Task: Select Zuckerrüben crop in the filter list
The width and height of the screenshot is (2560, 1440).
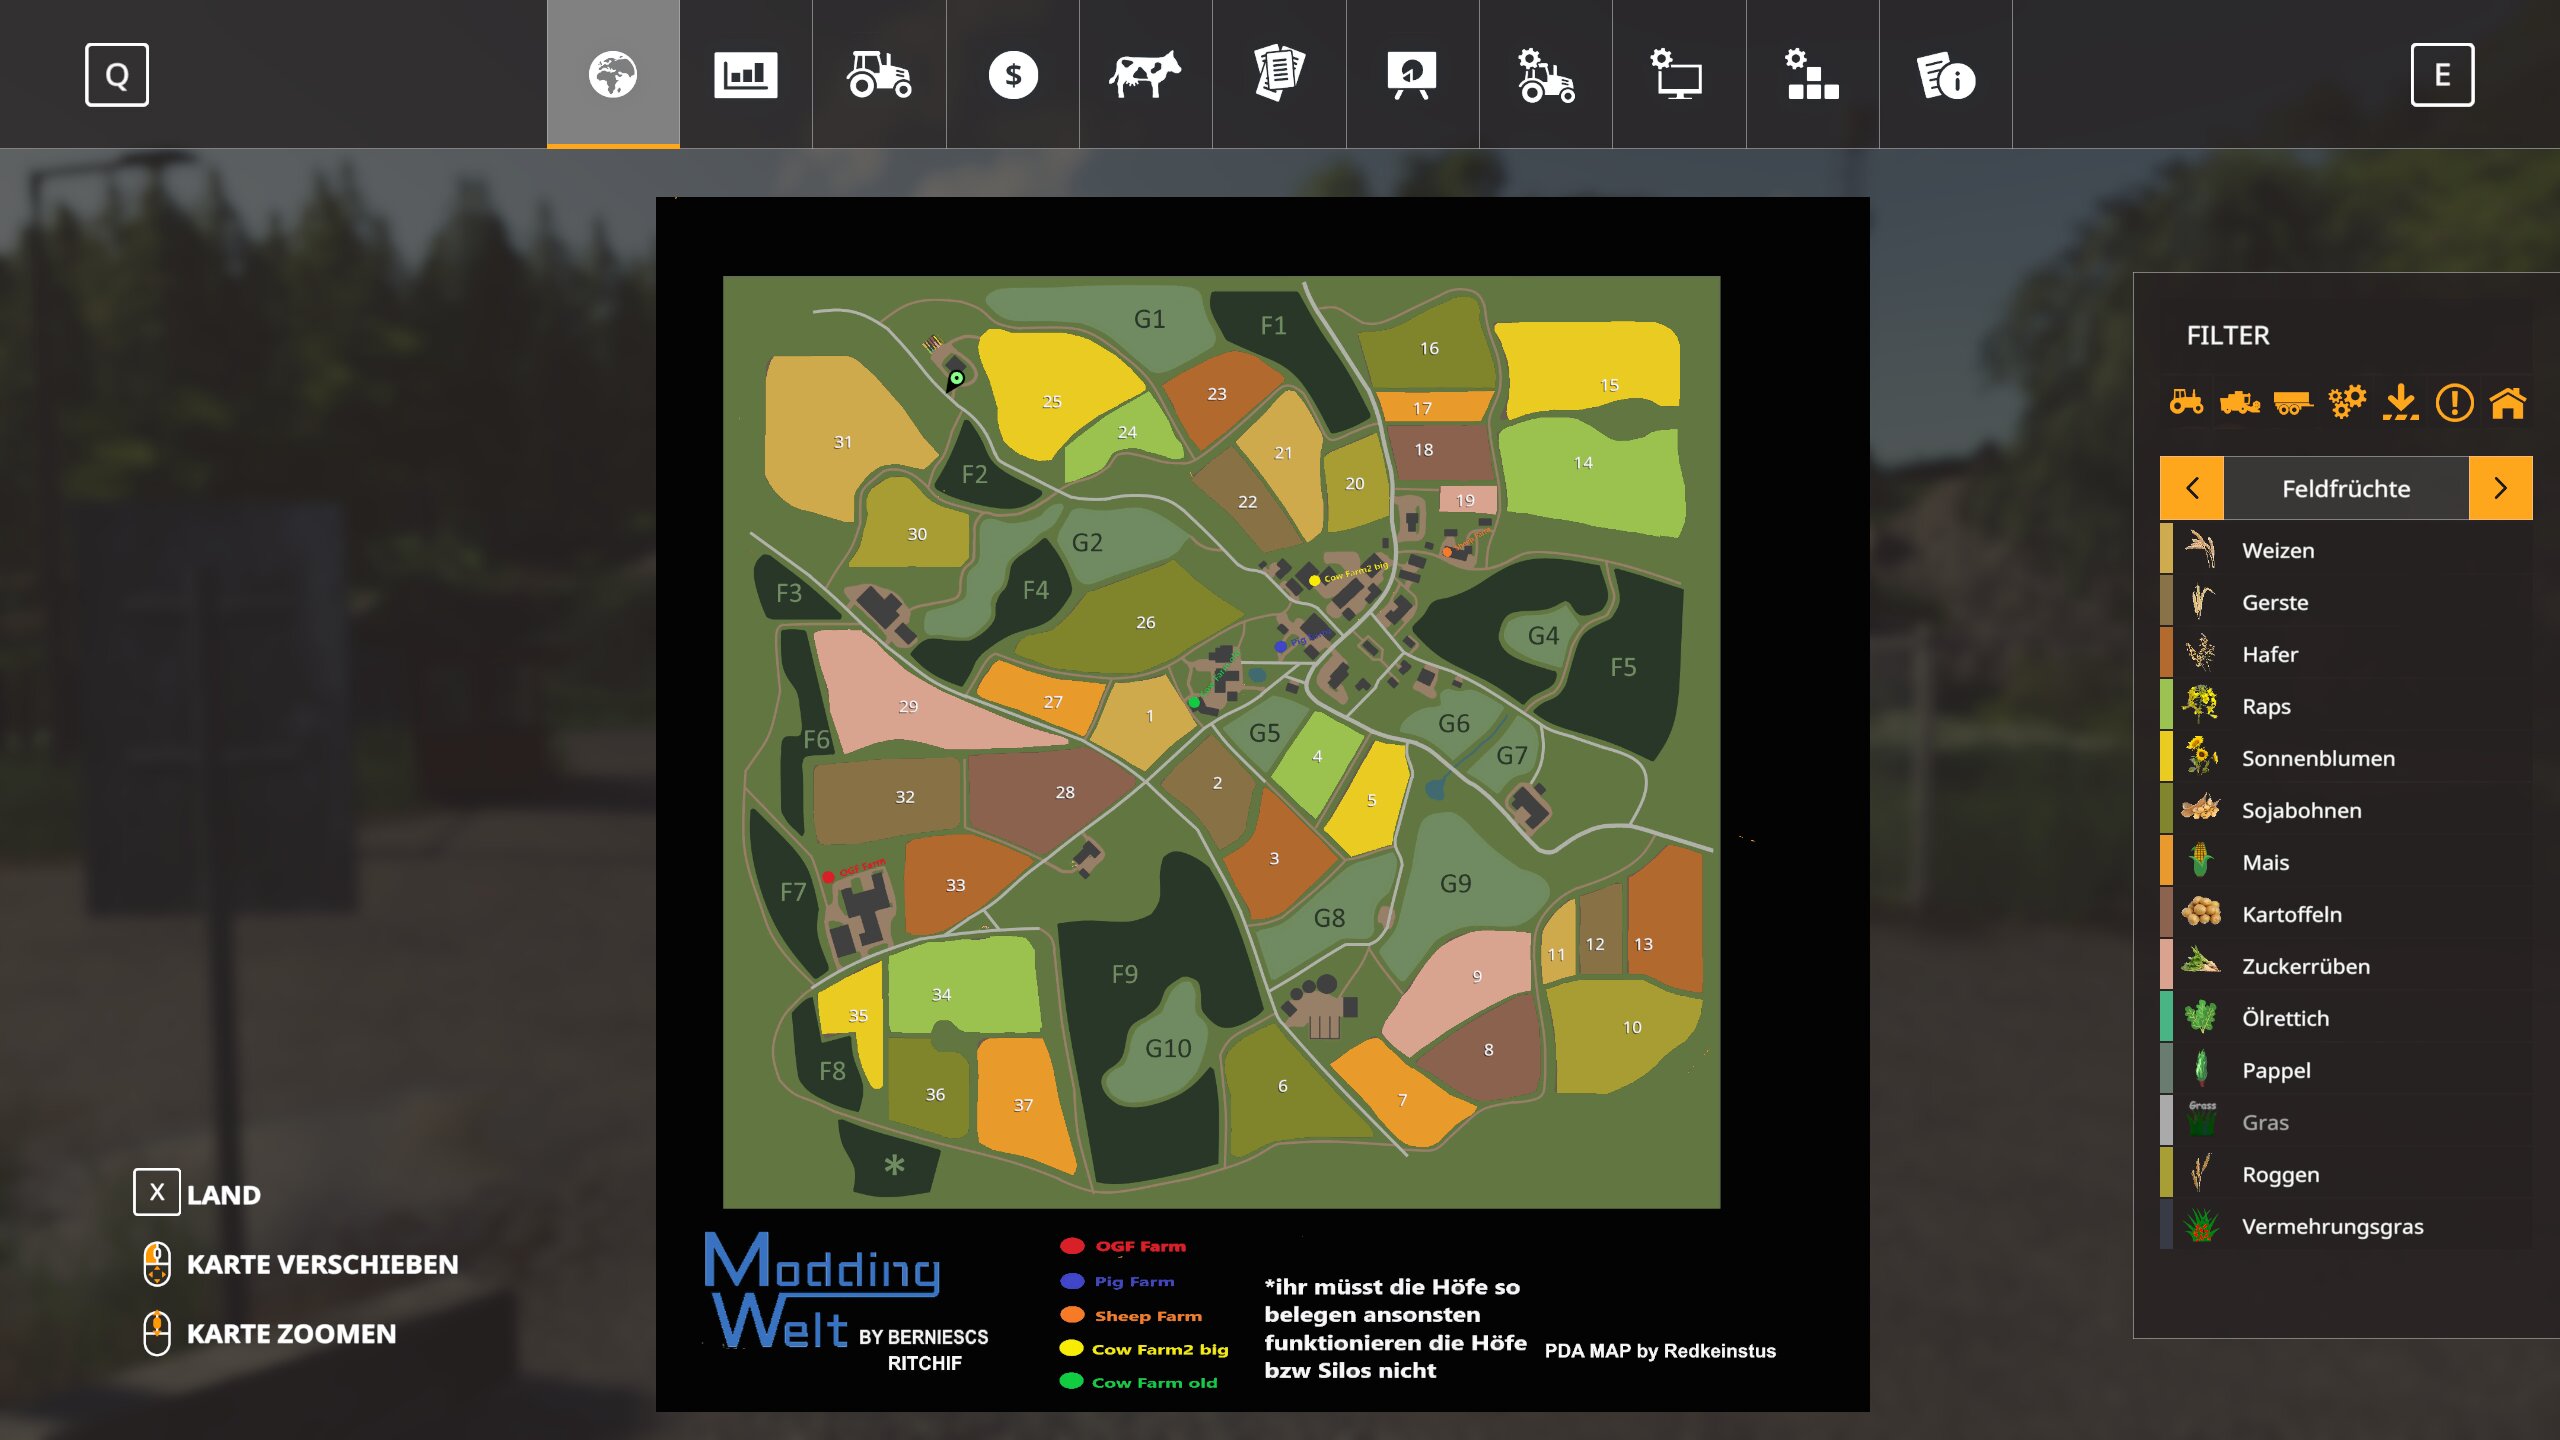Action: pyautogui.click(x=2305, y=966)
